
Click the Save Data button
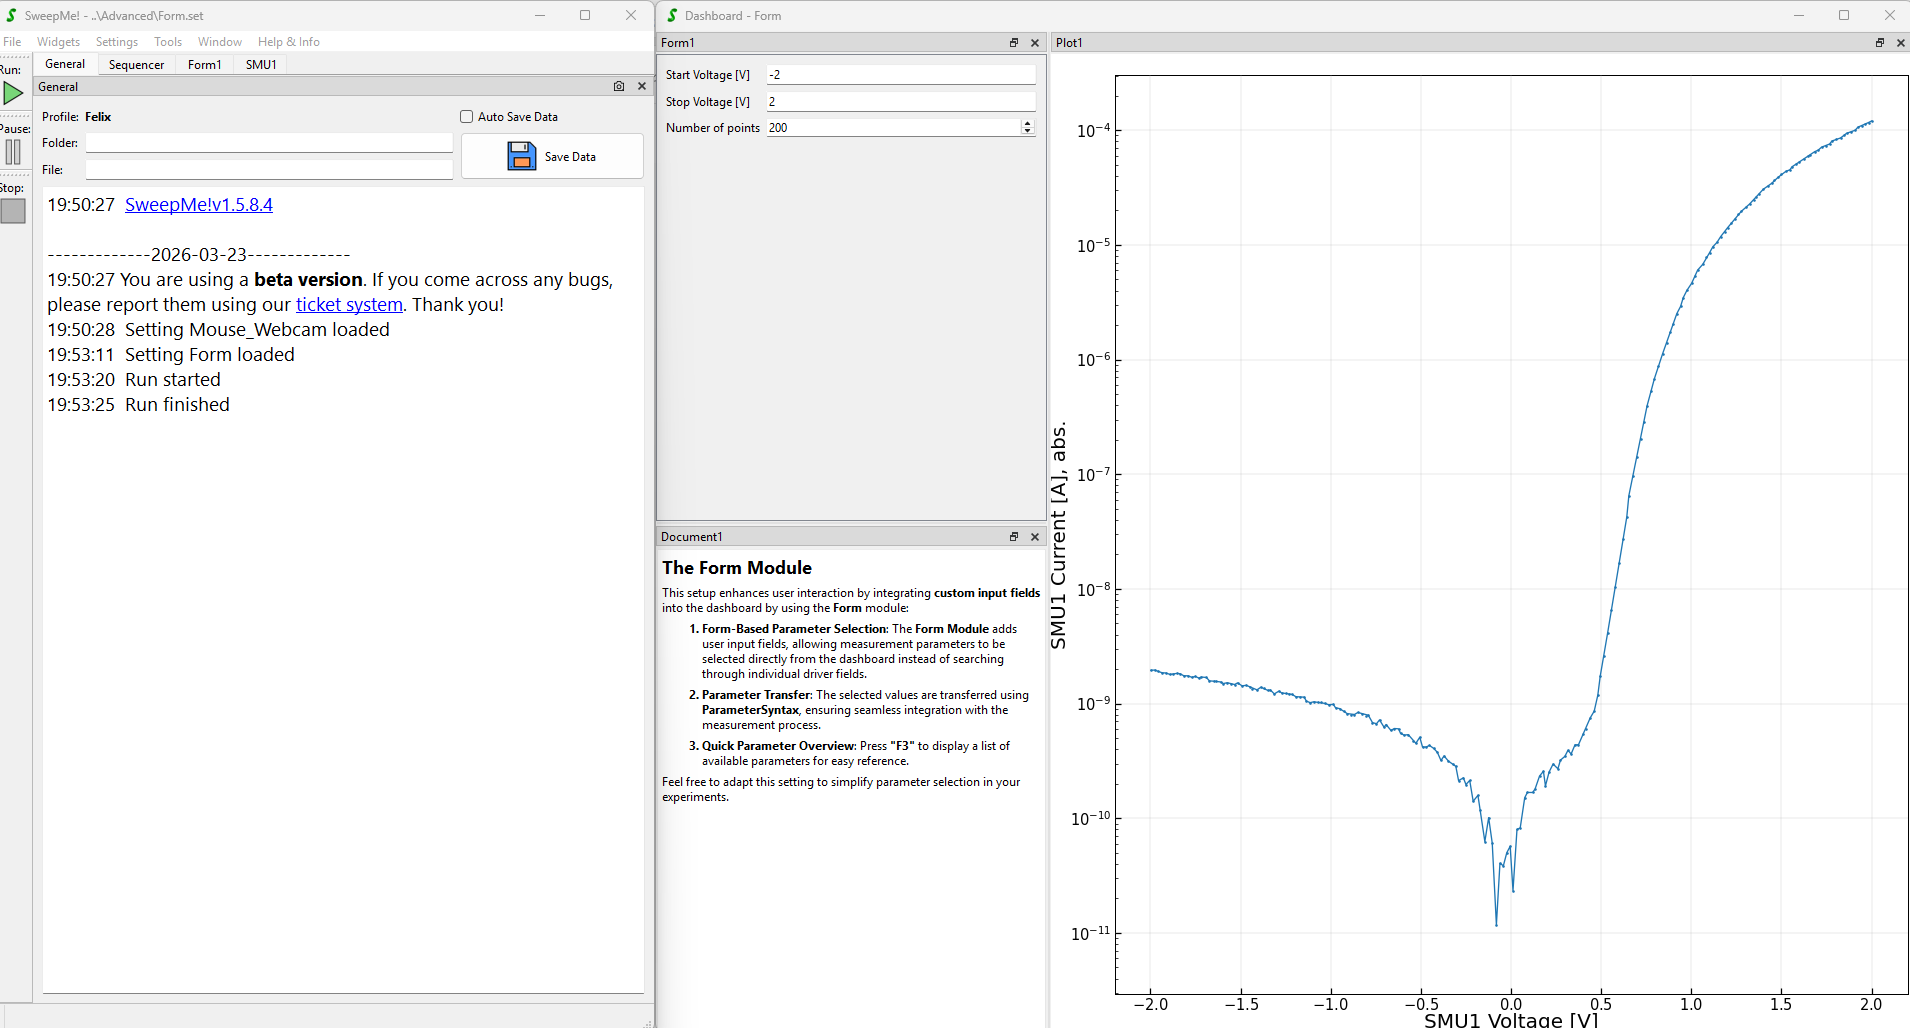(552, 157)
